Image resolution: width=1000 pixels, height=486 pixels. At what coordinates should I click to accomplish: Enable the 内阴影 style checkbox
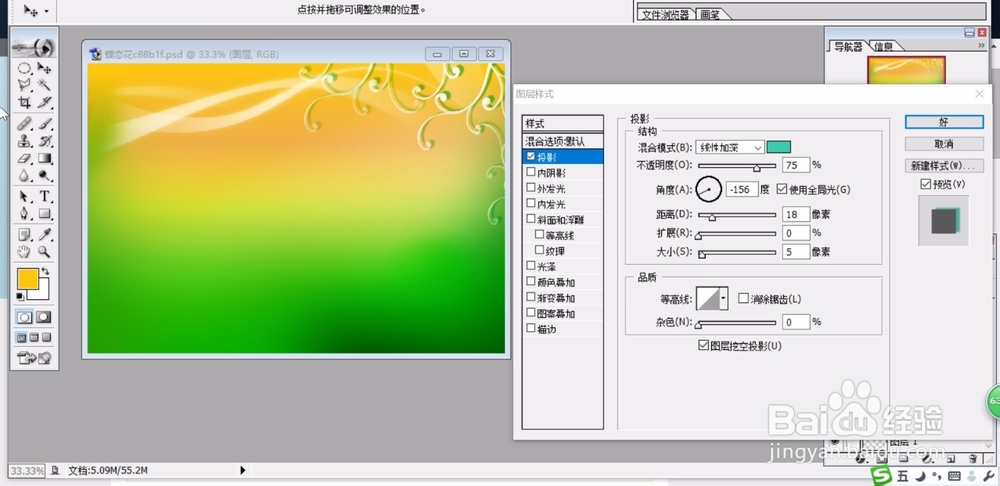[531, 172]
